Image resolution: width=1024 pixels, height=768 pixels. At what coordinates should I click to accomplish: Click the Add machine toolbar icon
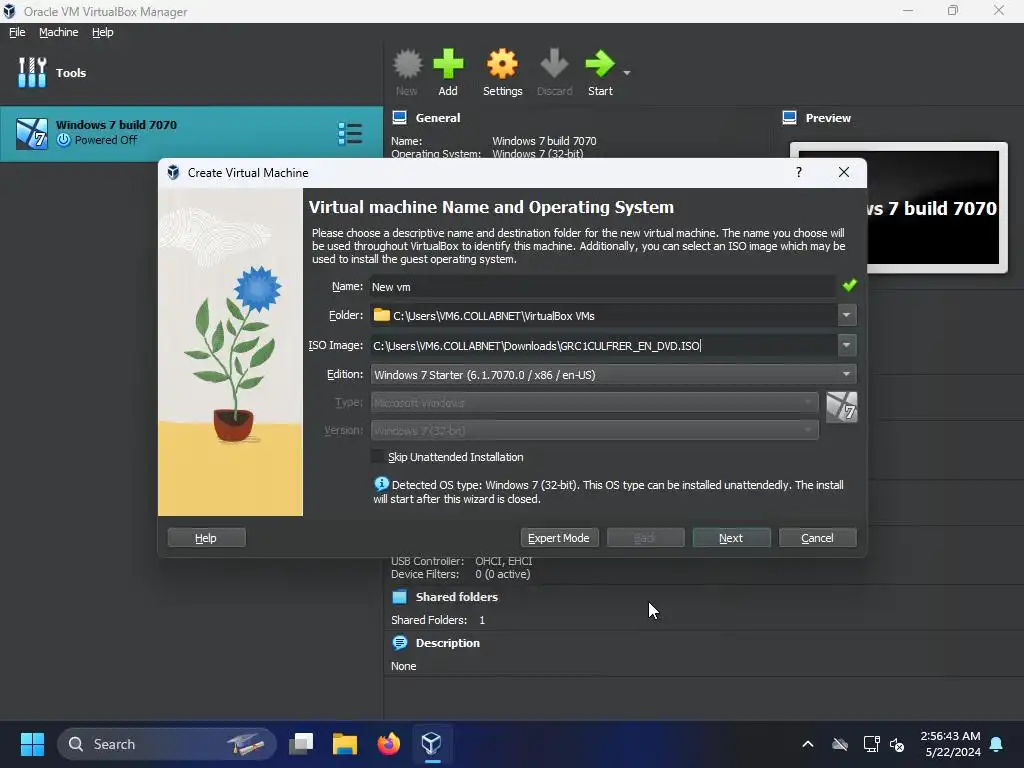(x=448, y=64)
